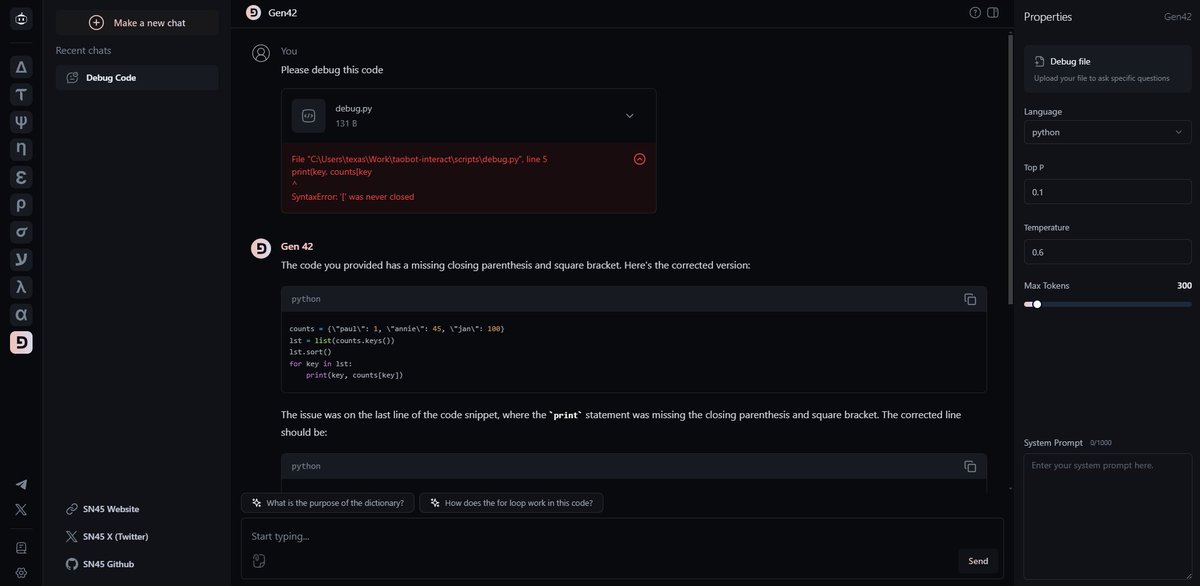
Task: Click the debug.py file name
Action: coord(353,108)
